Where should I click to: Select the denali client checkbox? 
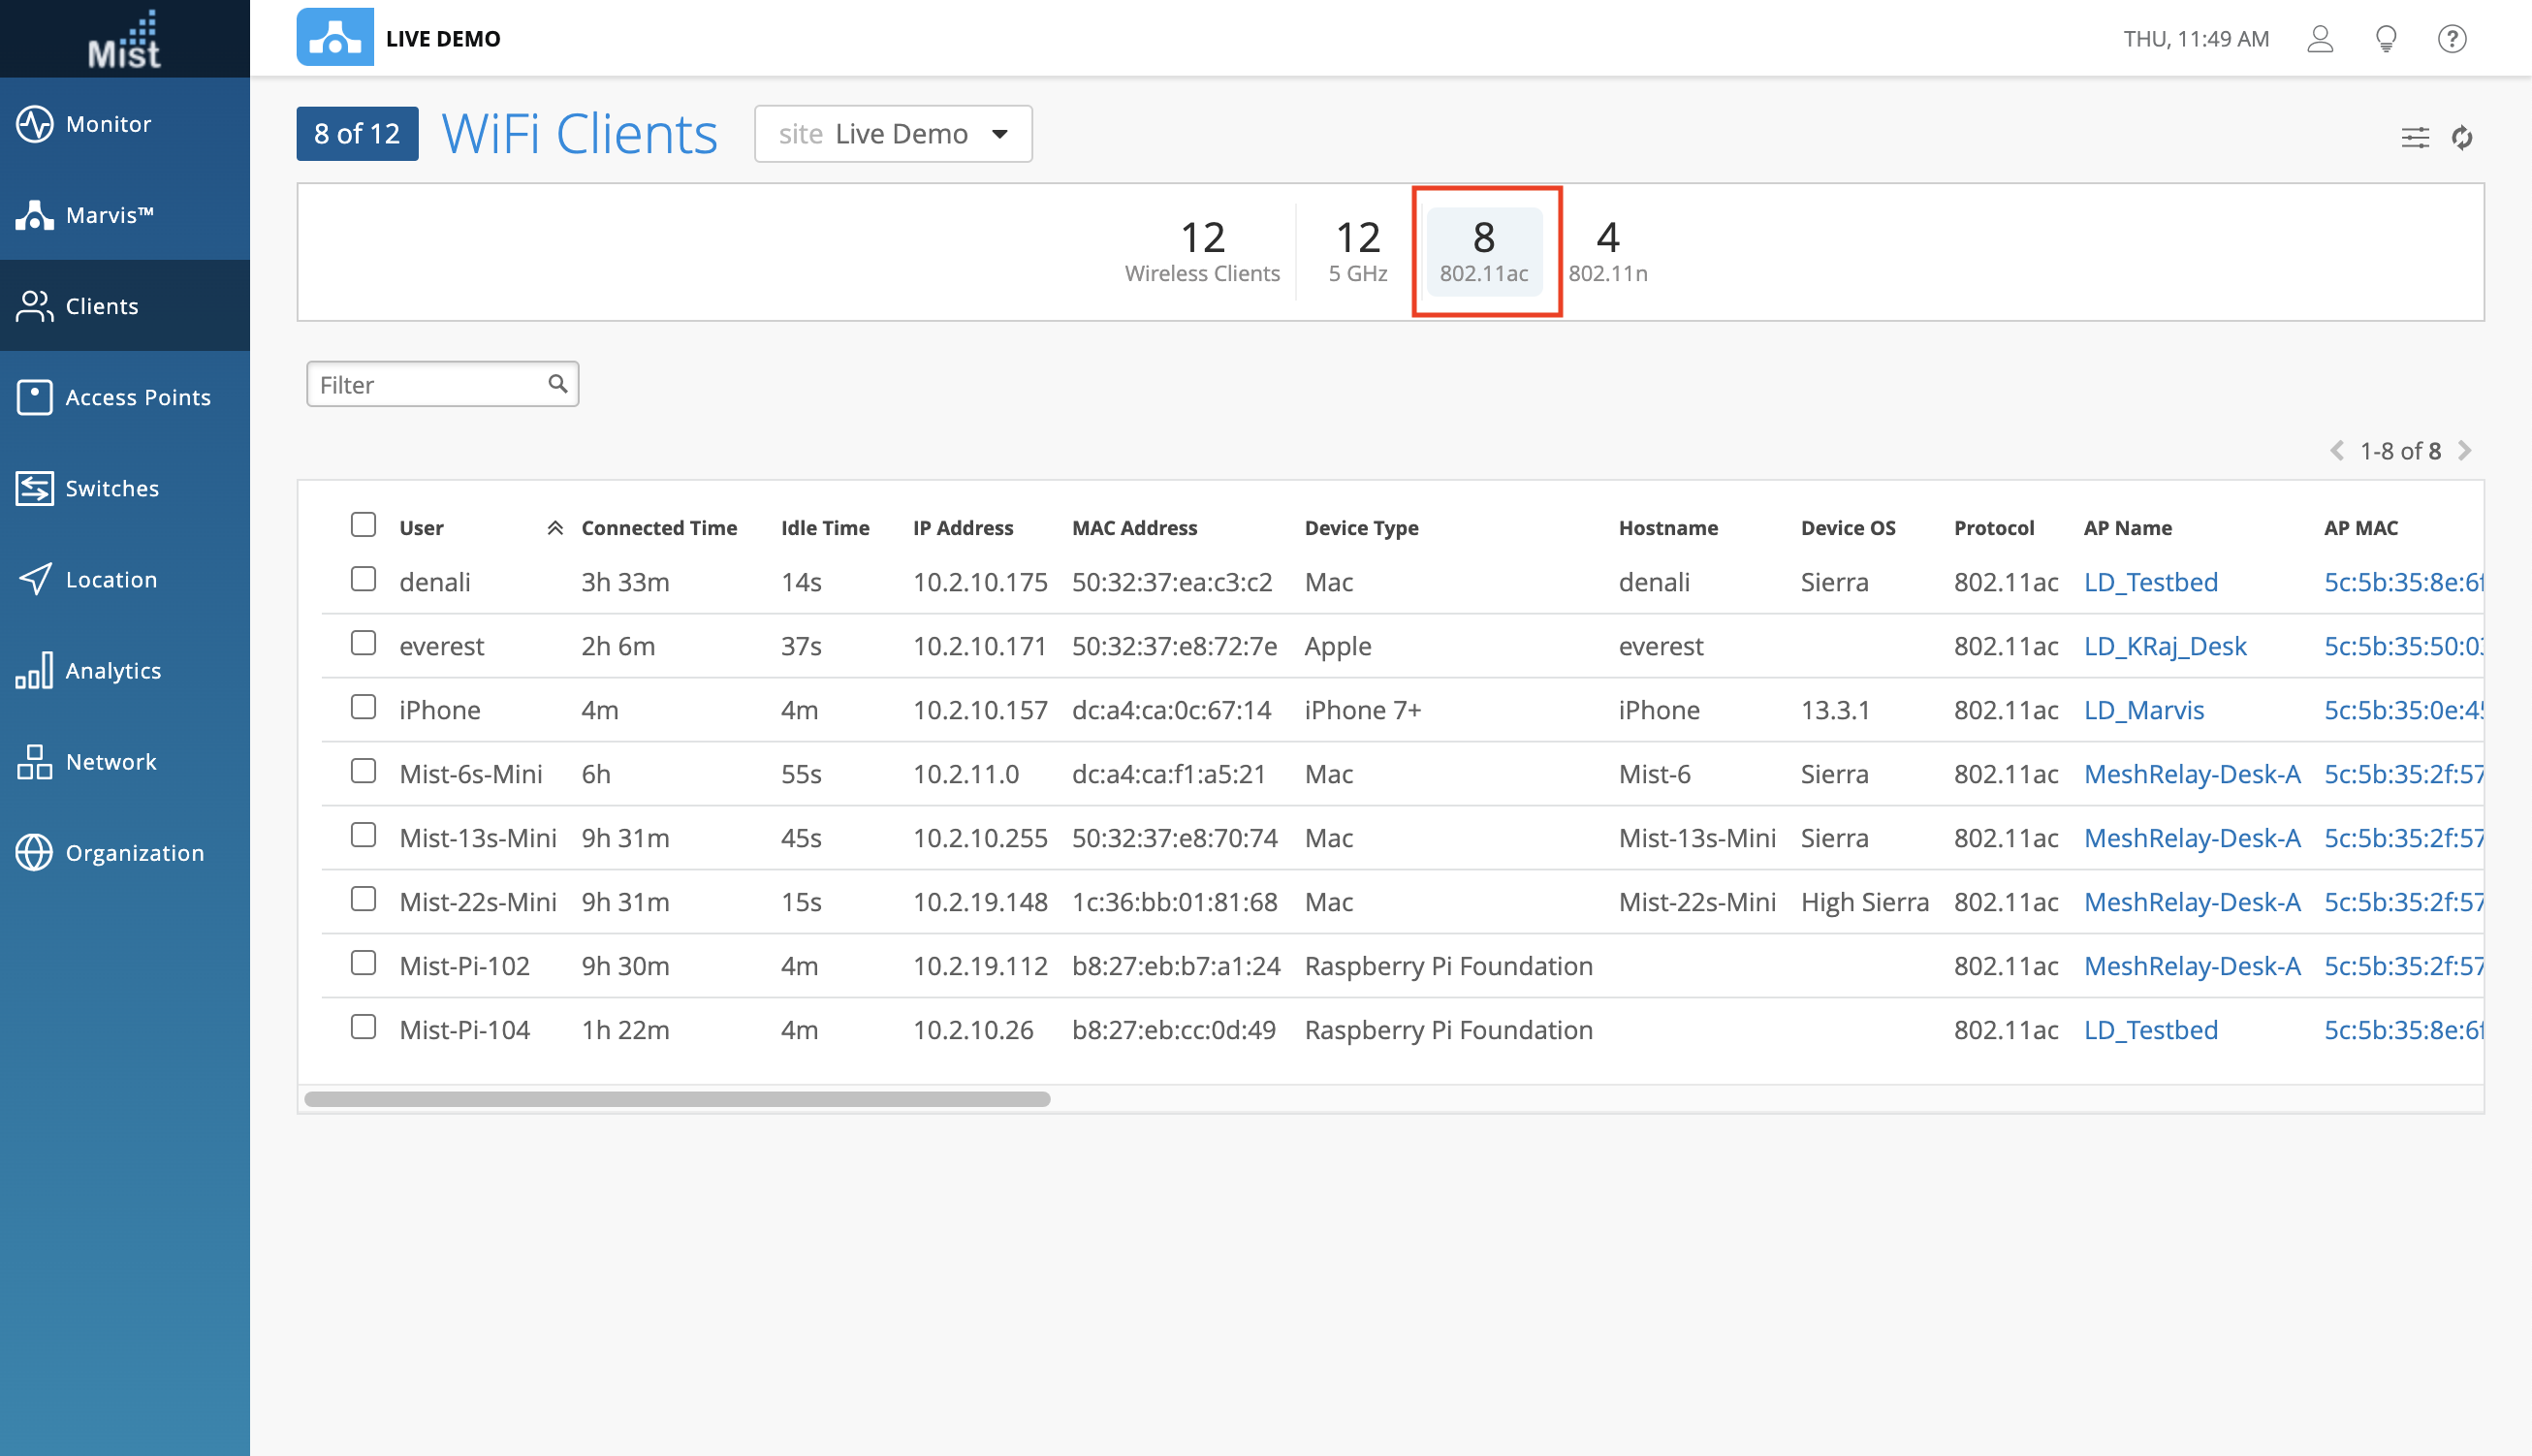[x=363, y=580]
